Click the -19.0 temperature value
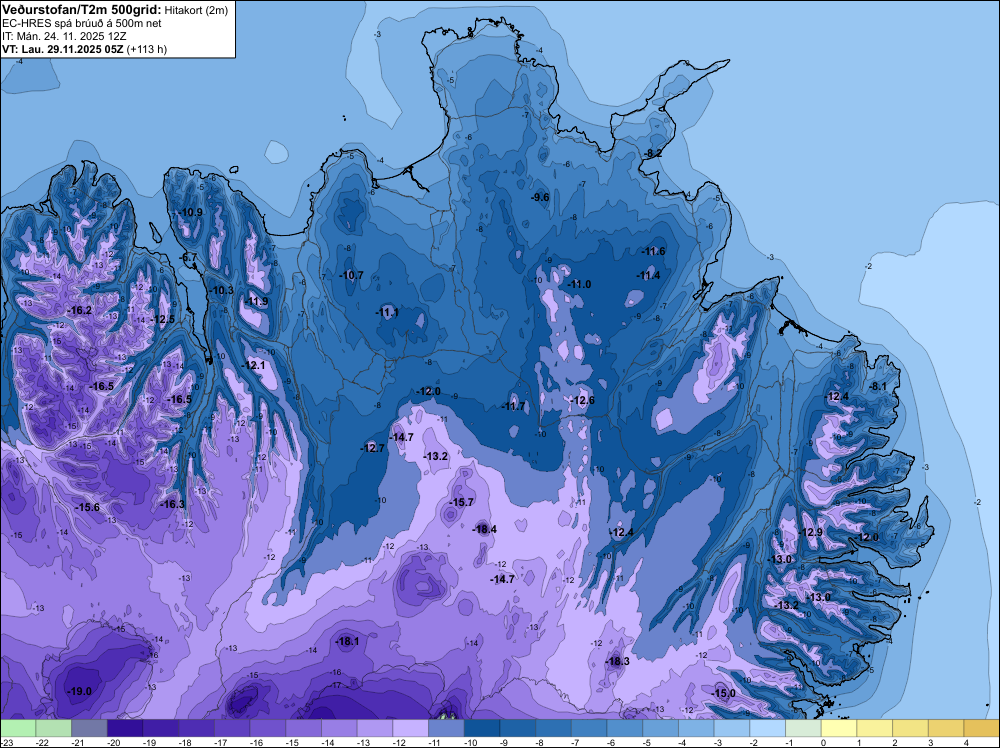The height and width of the screenshot is (748, 1000). (80, 691)
